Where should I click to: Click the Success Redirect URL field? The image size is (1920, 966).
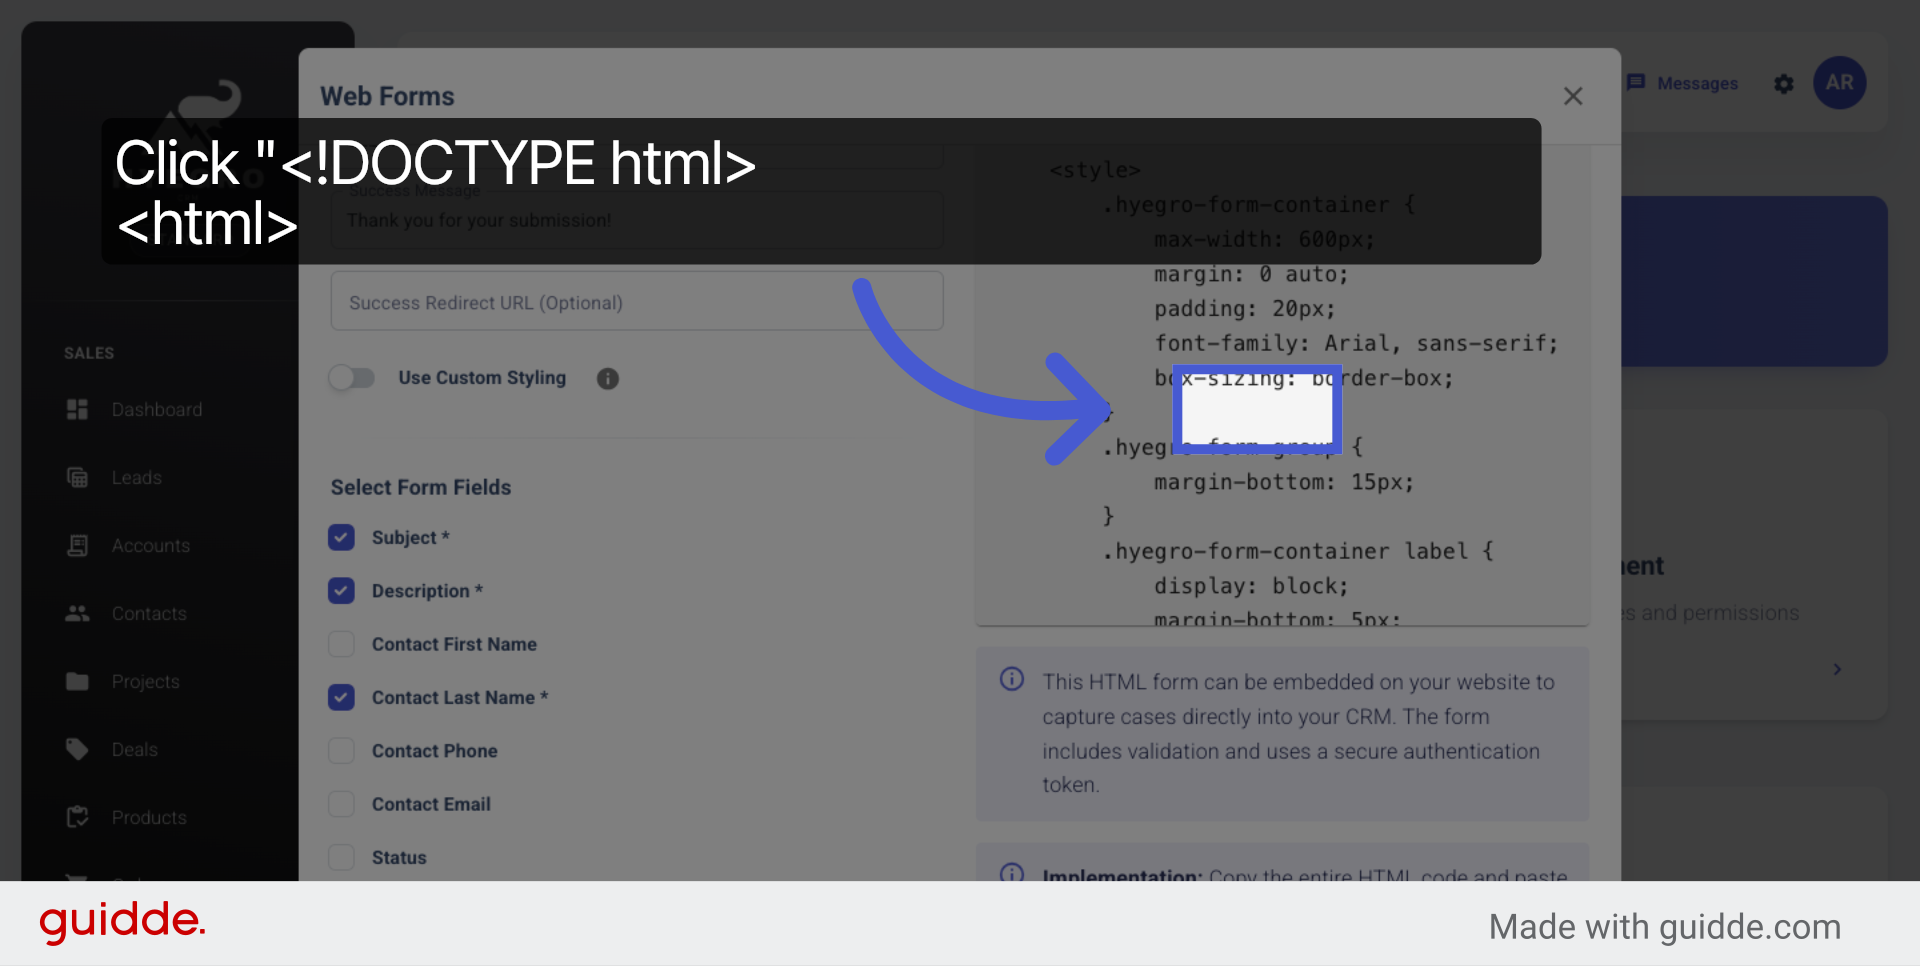[x=637, y=301]
